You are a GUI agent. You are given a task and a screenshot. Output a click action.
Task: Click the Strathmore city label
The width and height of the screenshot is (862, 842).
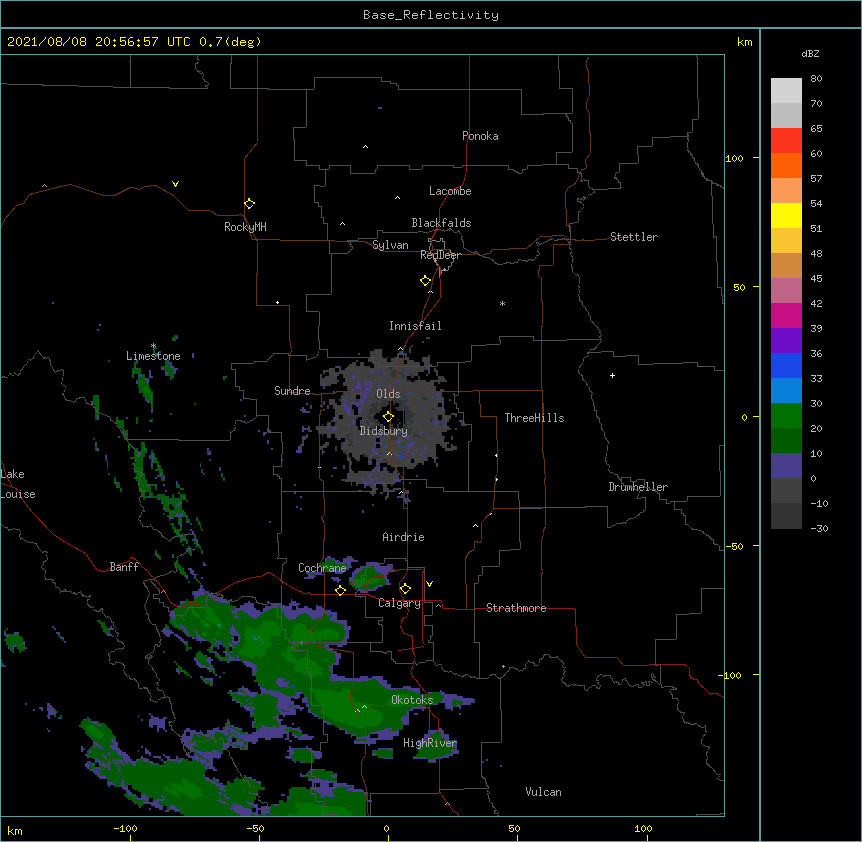(516, 608)
